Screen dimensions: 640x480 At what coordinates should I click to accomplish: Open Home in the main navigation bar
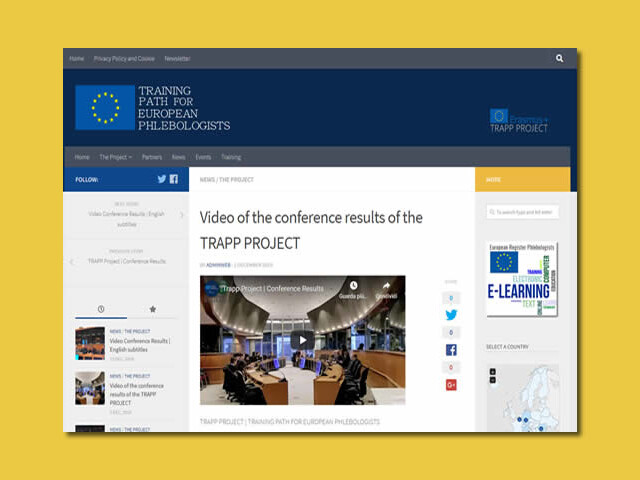tap(82, 157)
